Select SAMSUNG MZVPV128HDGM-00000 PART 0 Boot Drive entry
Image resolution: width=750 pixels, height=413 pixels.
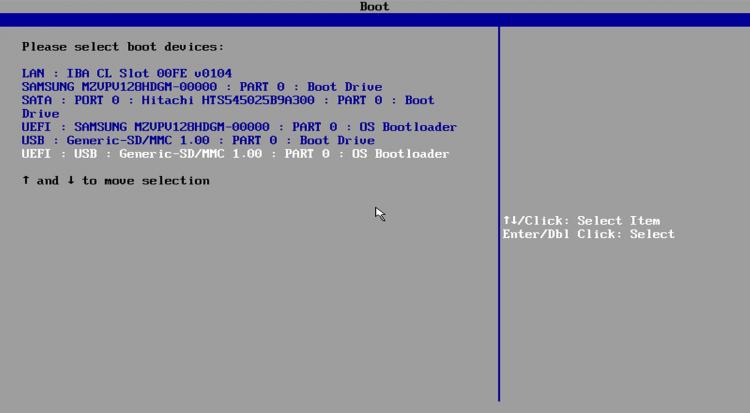click(x=202, y=87)
